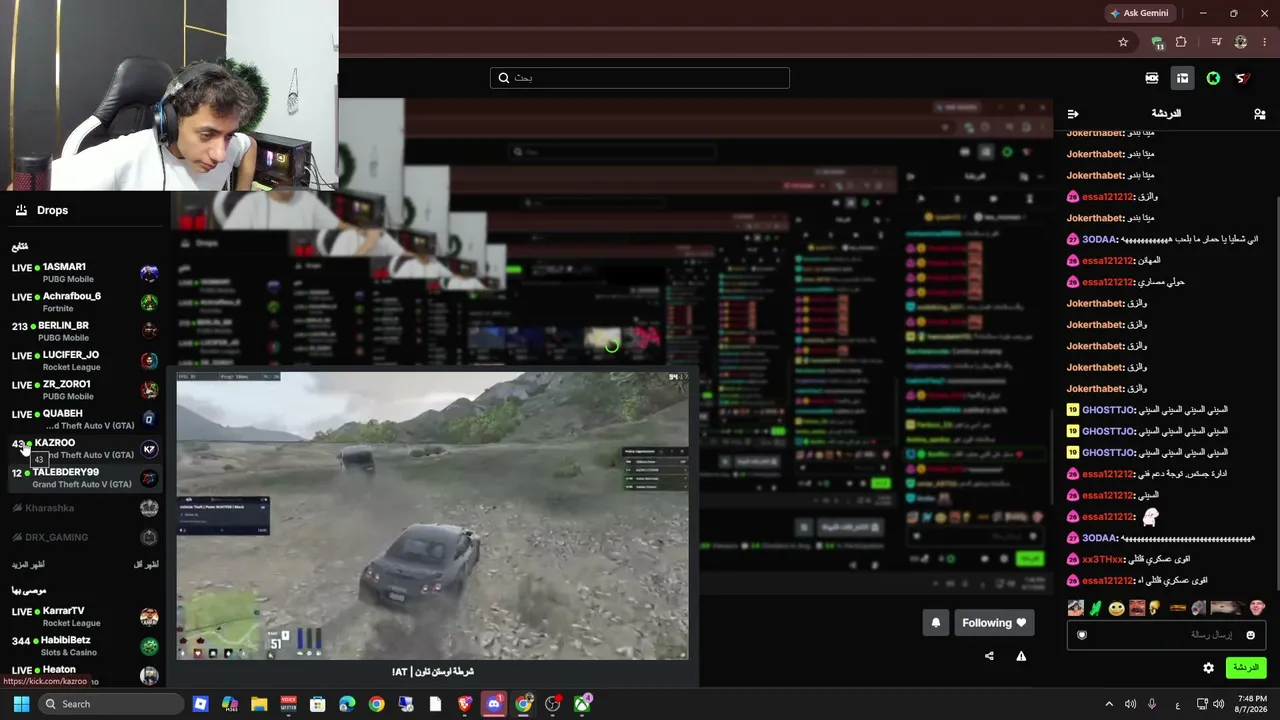The width and height of the screenshot is (1280, 720).
Task: Open the Chrome profile avatar
Action: click(x=1241, y=42)
